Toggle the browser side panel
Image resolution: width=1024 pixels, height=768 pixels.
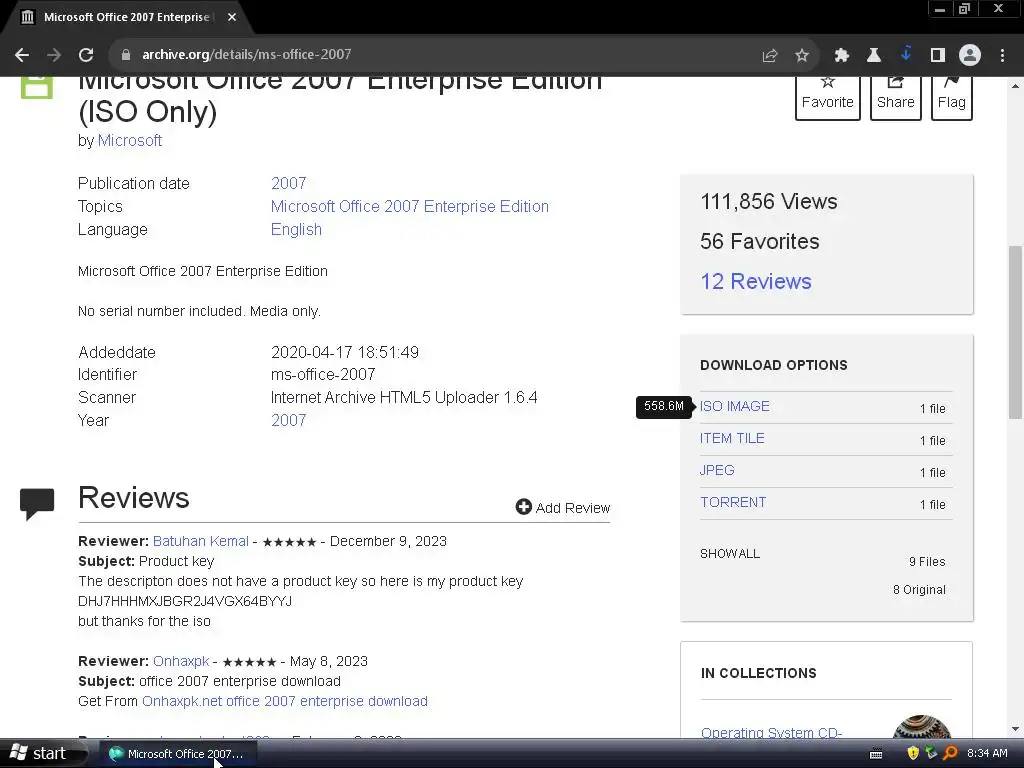(938, 56)
